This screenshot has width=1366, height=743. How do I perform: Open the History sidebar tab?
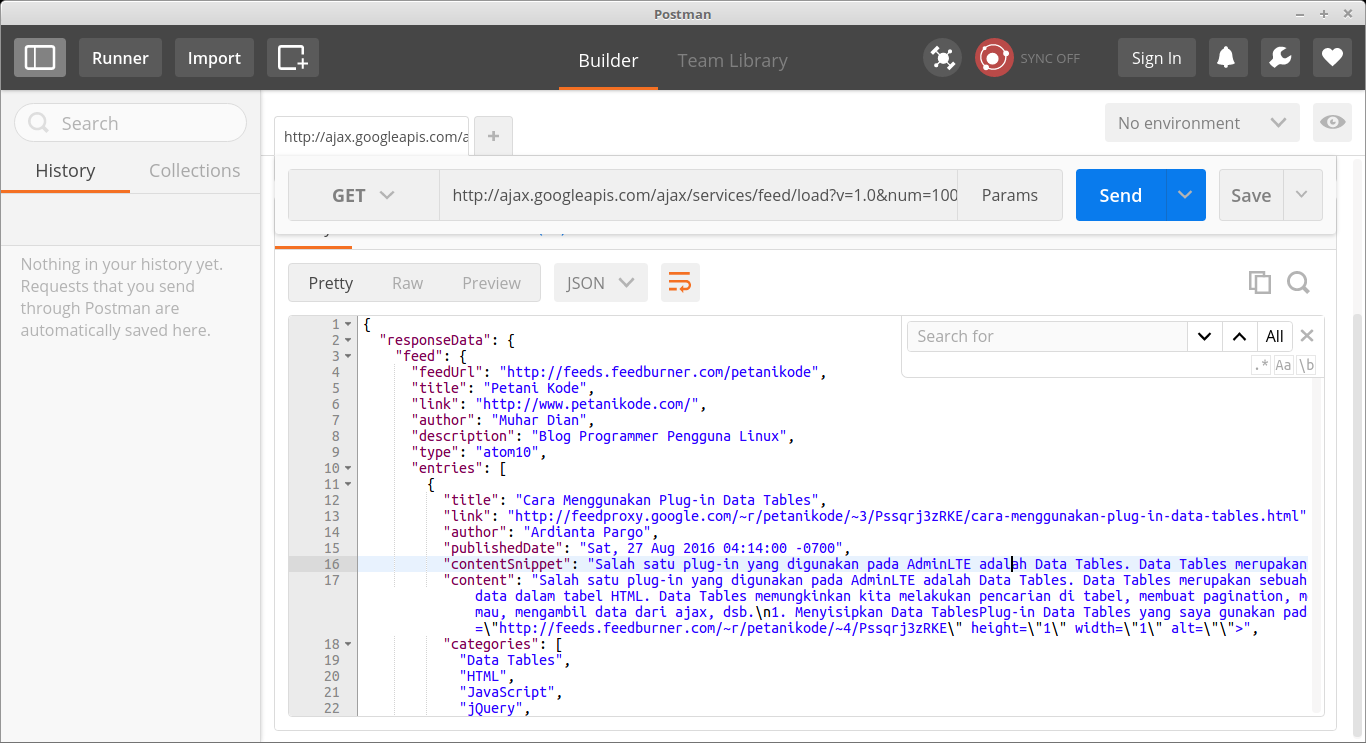[65, 171]
